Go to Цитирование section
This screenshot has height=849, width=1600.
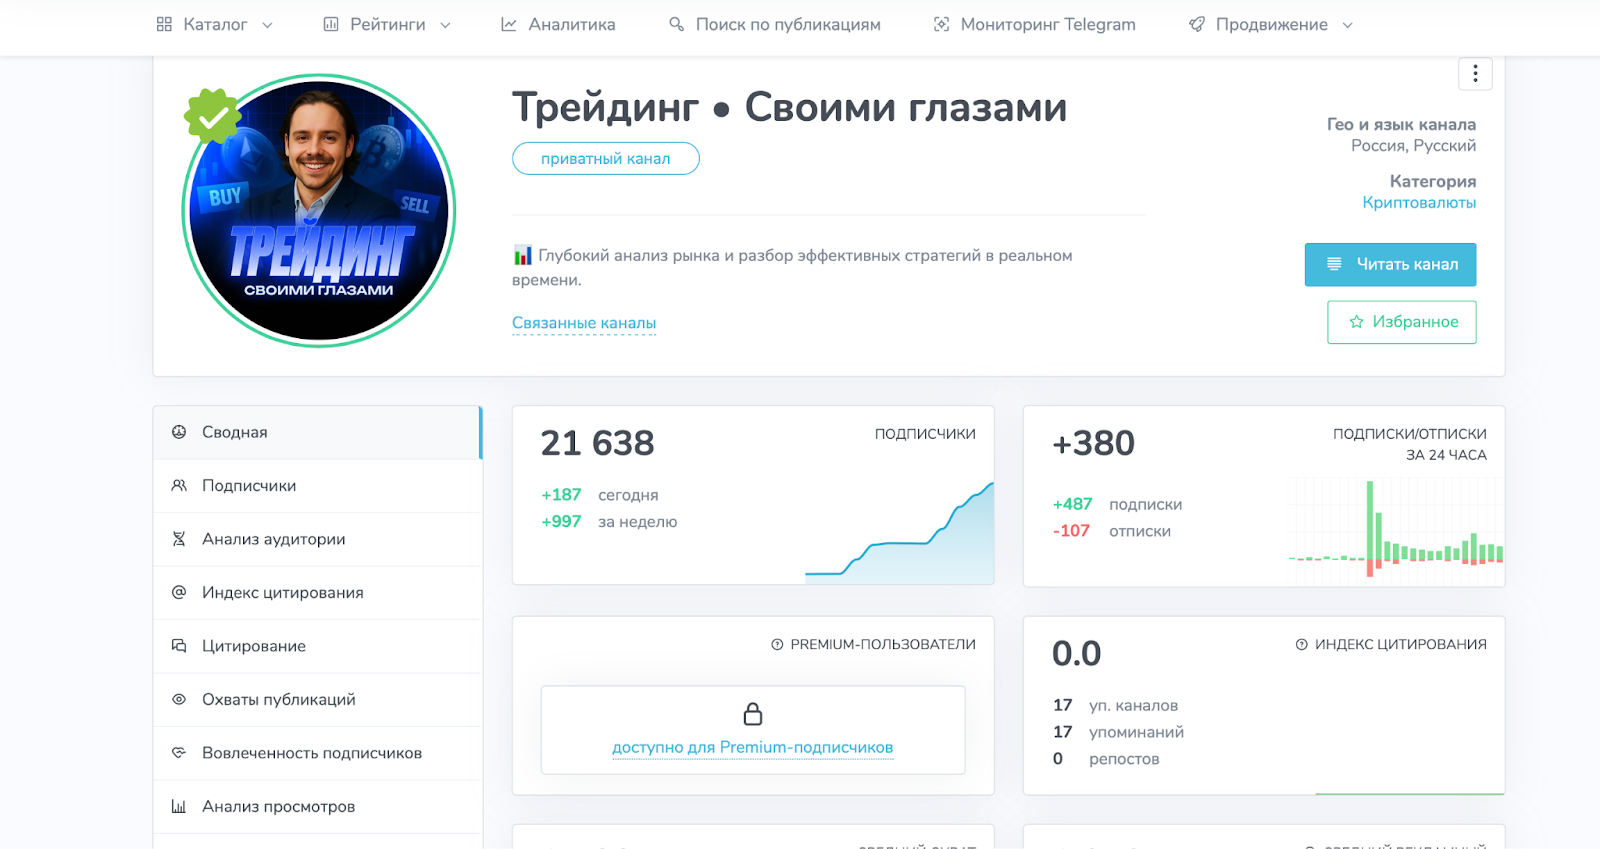tap(317, 646)
